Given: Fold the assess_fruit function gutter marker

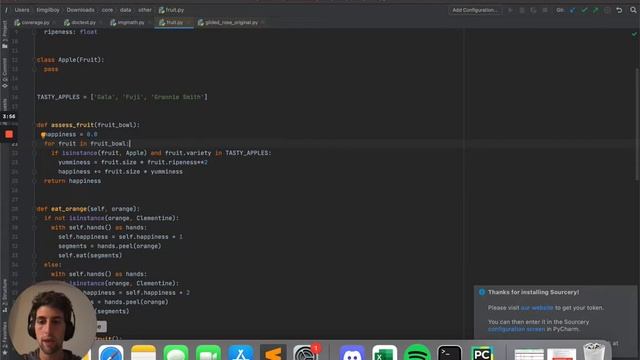Looking at the screenshot, I should [x=34, y=125].
